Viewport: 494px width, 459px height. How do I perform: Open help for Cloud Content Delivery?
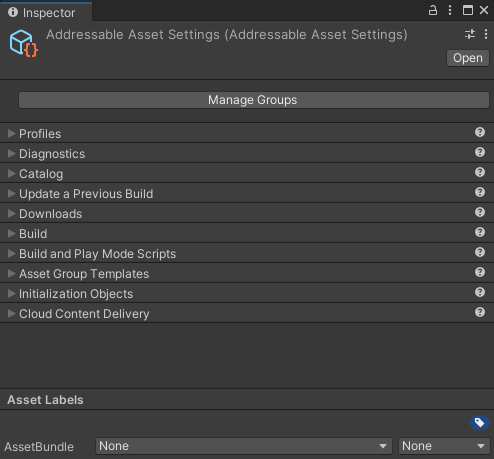click(x=480, y=312)
